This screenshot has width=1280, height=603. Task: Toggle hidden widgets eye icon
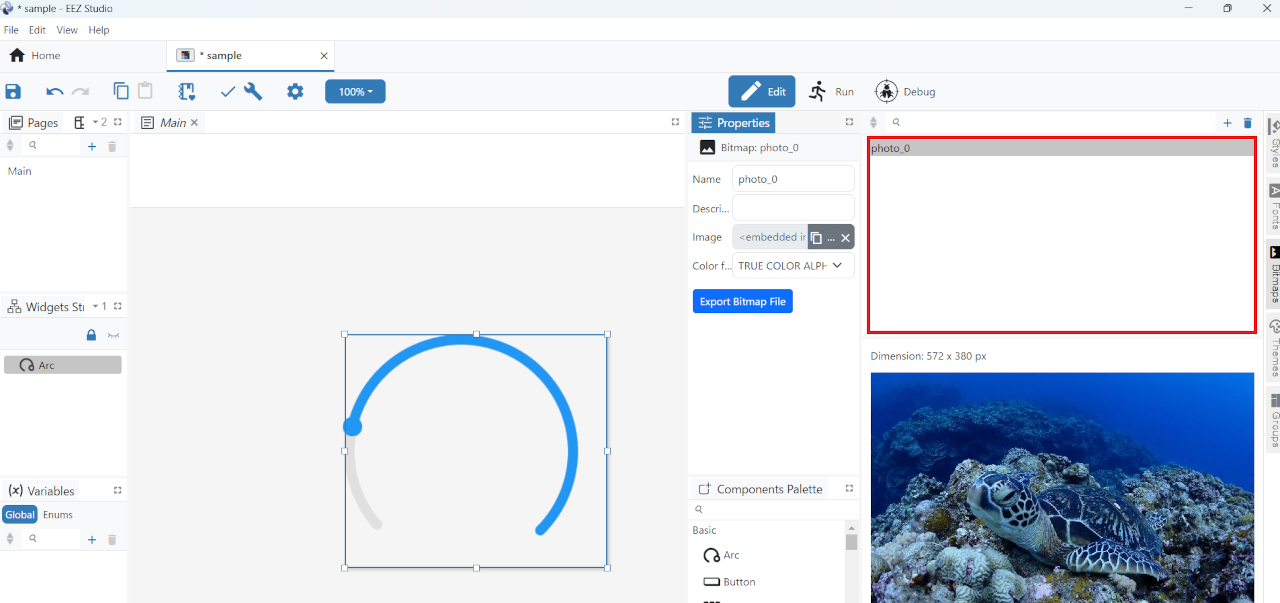[x=113, y=335]
